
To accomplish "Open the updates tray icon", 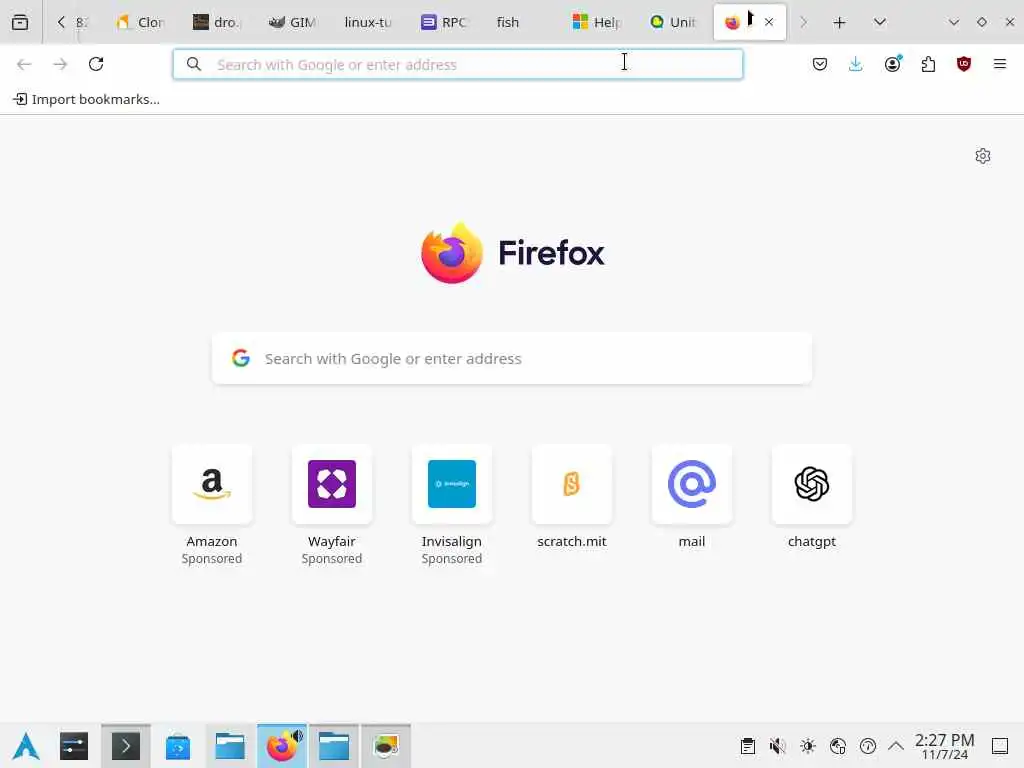I will 868,746.
